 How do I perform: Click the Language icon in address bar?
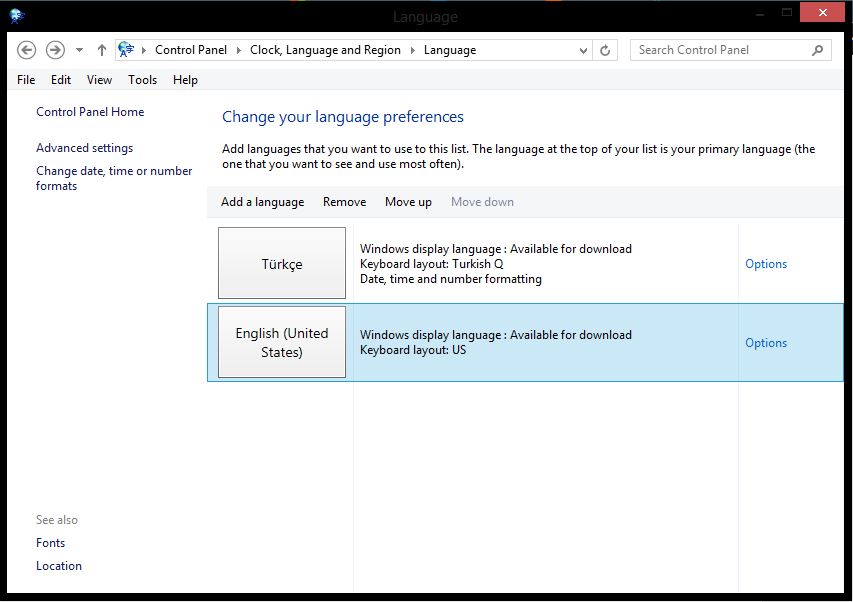tap(126, 50)
